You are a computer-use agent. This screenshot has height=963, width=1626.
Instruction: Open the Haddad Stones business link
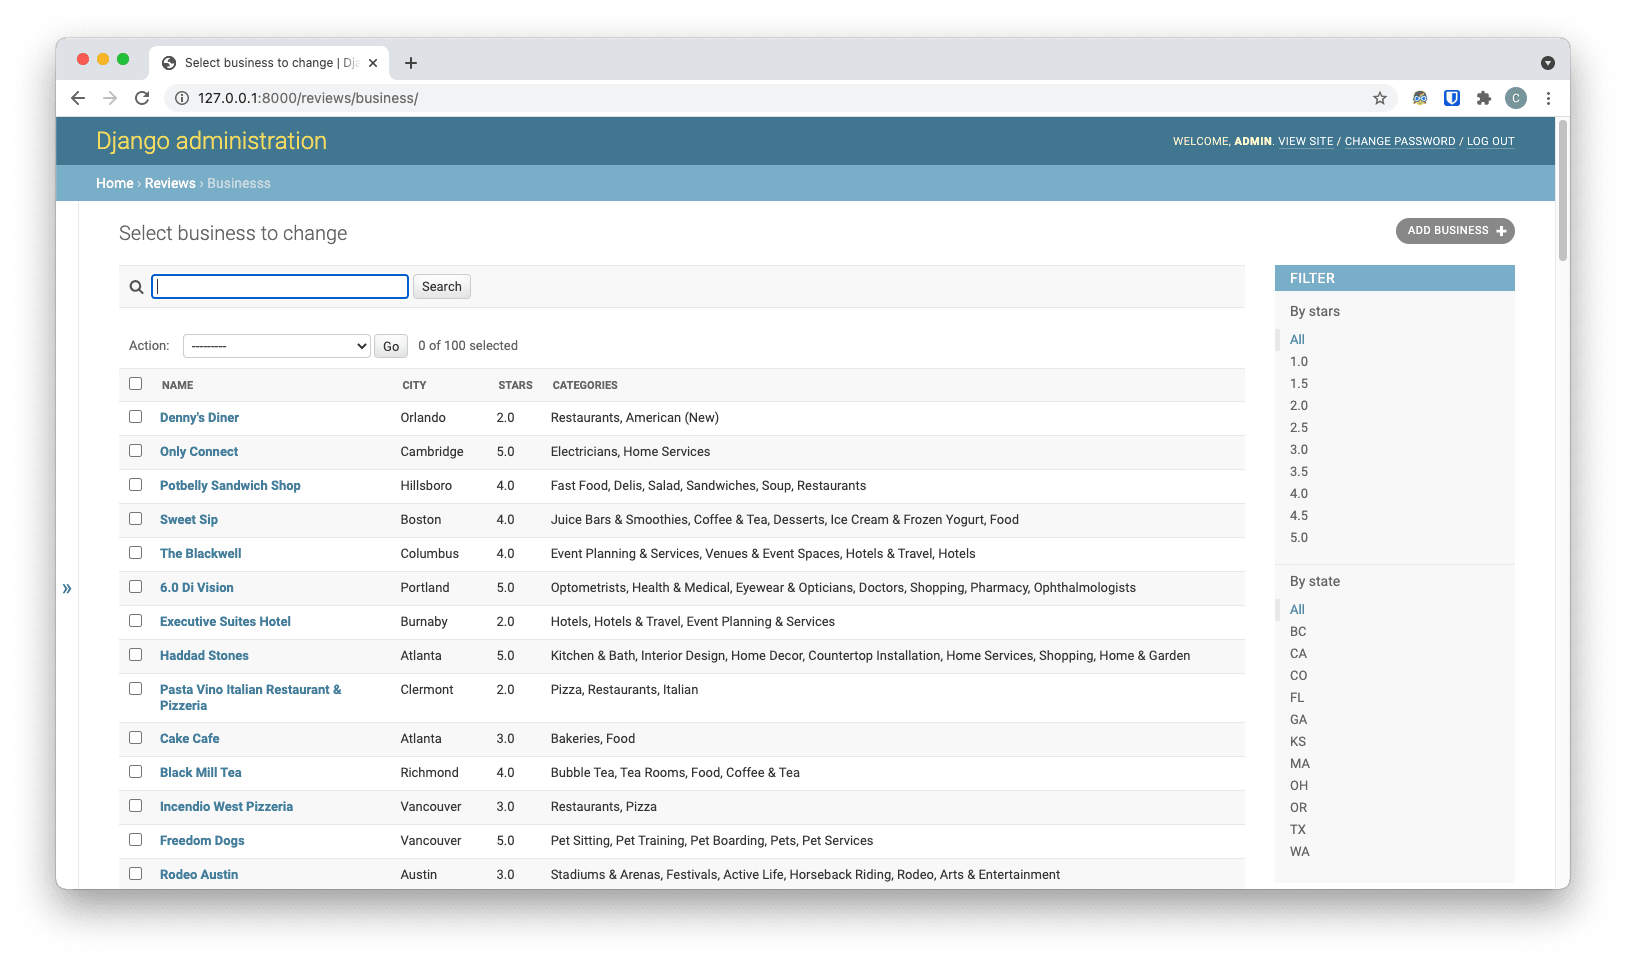(x=204, y=656)
